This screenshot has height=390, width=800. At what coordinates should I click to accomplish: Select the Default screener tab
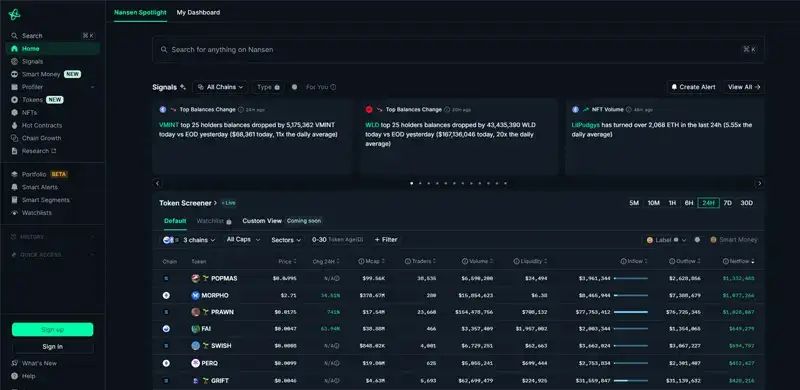(175, 221)
